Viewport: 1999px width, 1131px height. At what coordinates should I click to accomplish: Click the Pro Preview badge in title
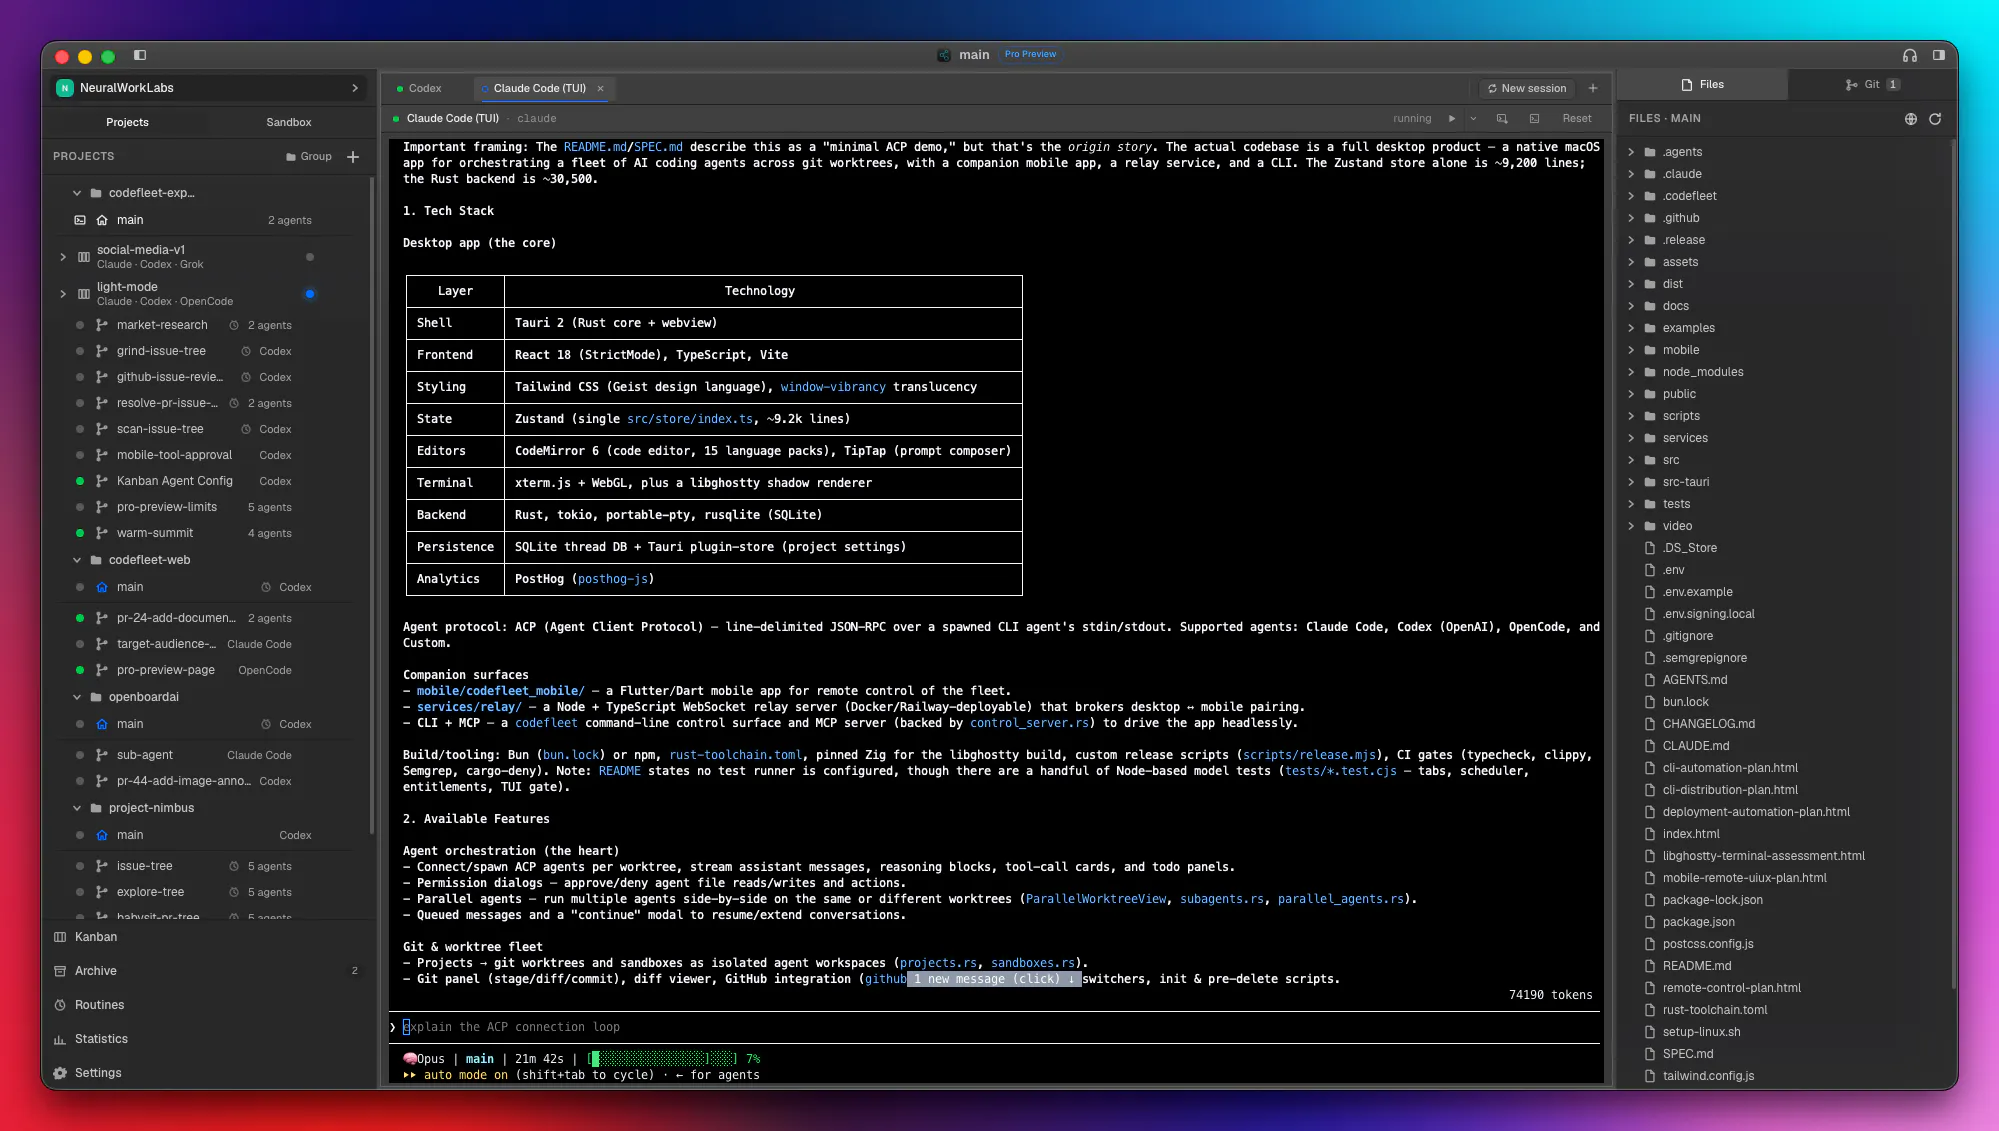coord(1030,55)
